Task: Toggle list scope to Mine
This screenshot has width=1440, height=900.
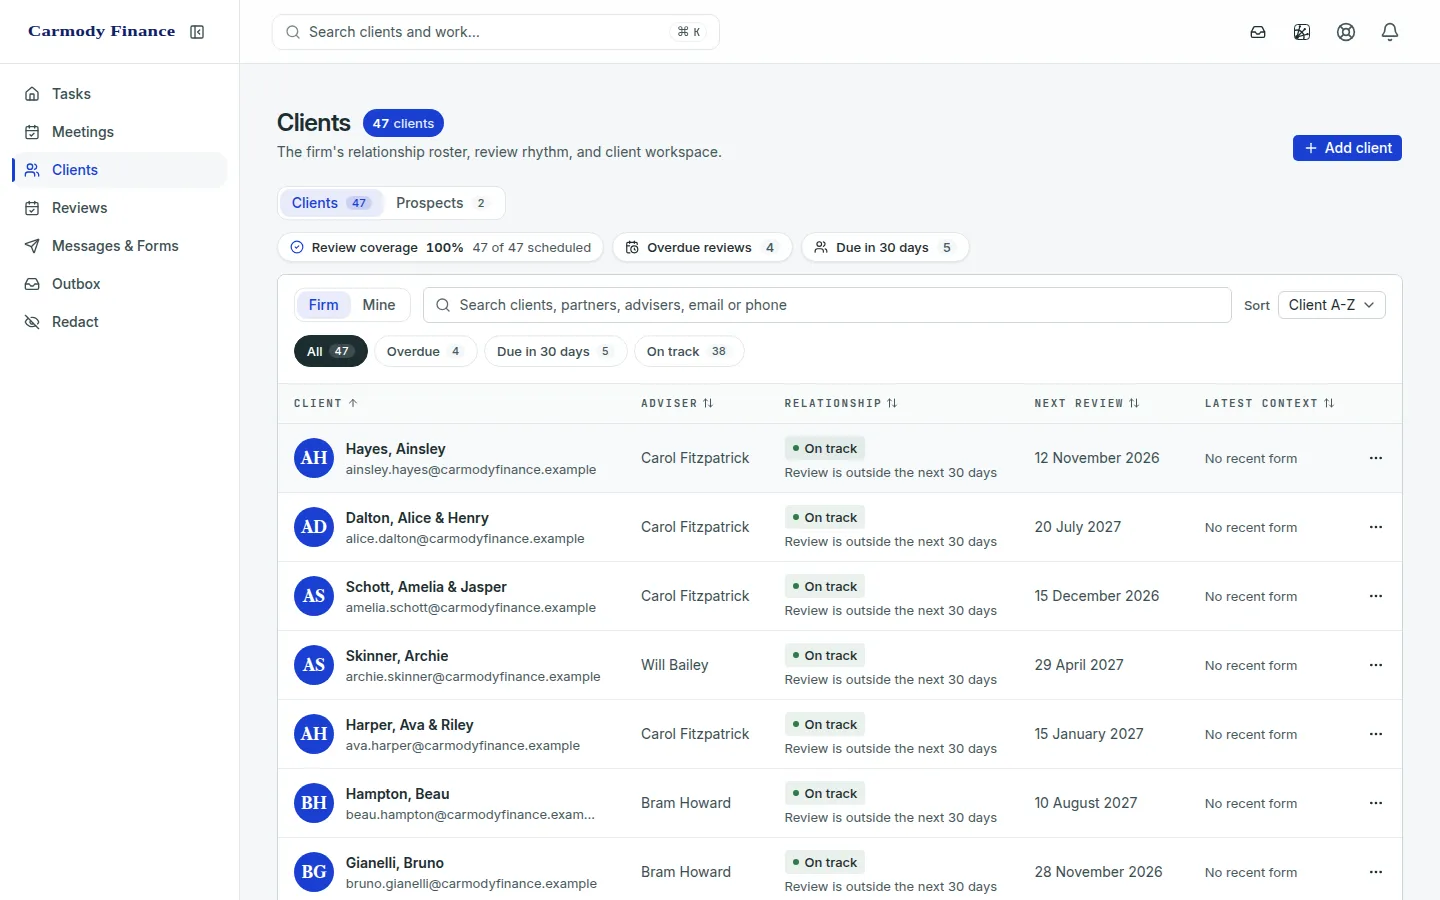Action: click(x=379, y=305)
